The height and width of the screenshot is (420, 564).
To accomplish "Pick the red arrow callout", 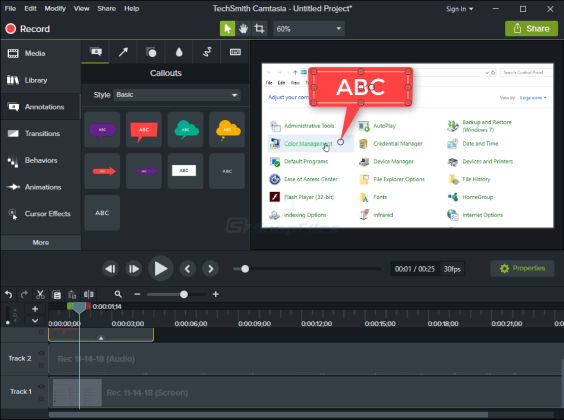I will point(102,171).
